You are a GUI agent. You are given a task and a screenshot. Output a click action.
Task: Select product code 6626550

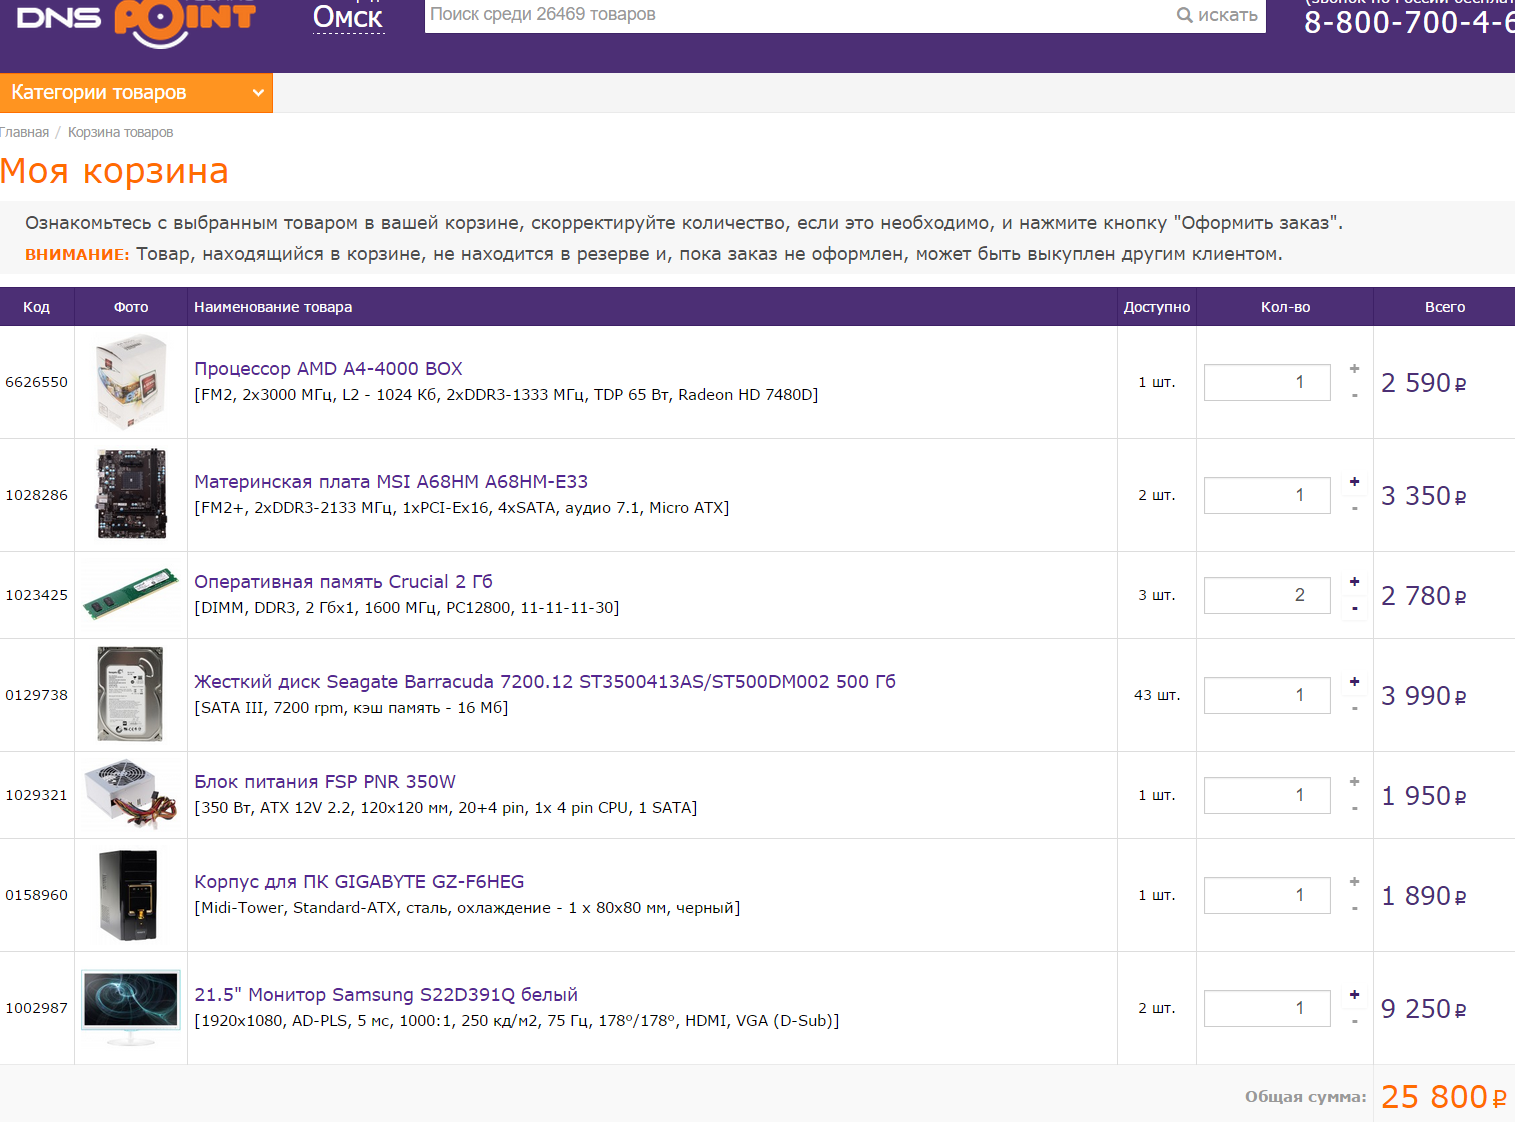(x=37, y=382)
